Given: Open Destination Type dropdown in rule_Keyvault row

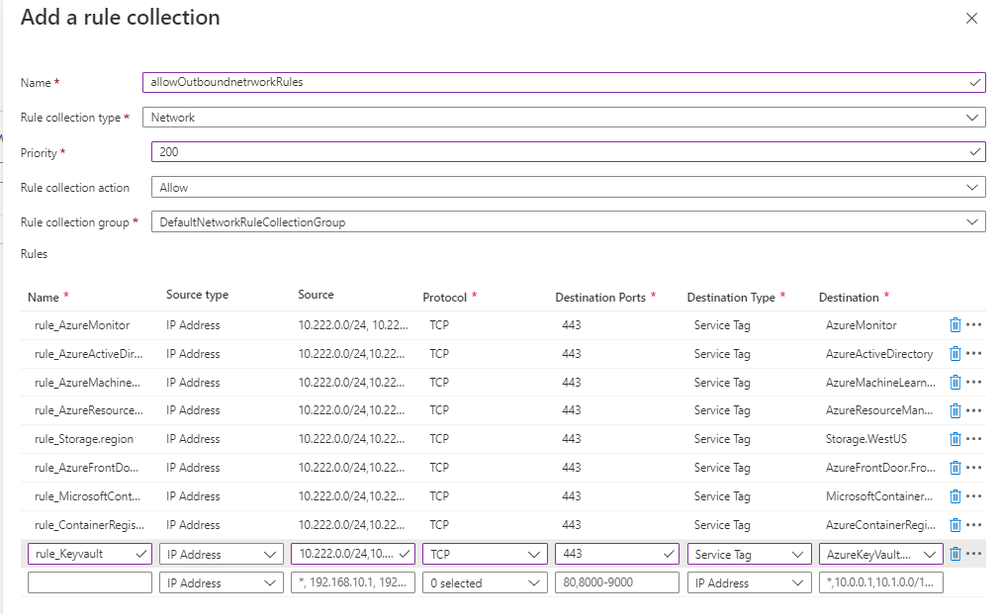Looking at the screenshot, I should [749, 554].
